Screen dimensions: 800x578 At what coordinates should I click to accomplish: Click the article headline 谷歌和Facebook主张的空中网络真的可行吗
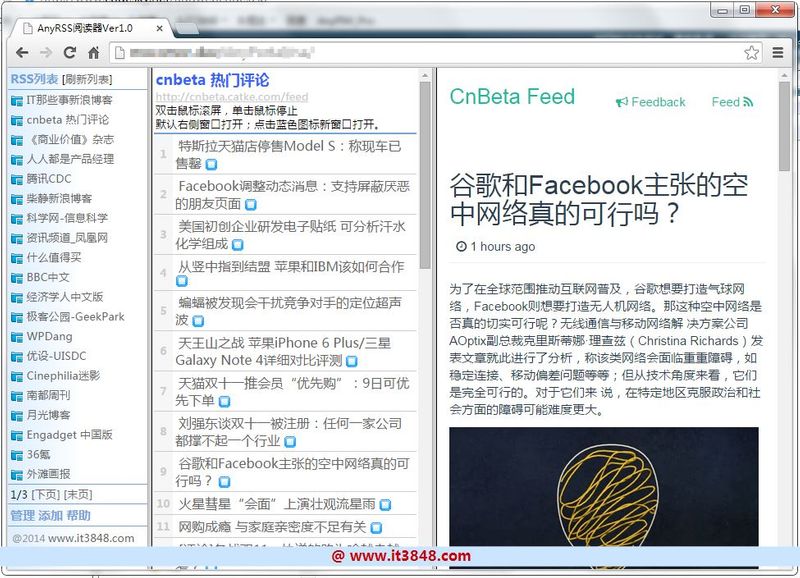pyautogui.click(x=598, y=199)
